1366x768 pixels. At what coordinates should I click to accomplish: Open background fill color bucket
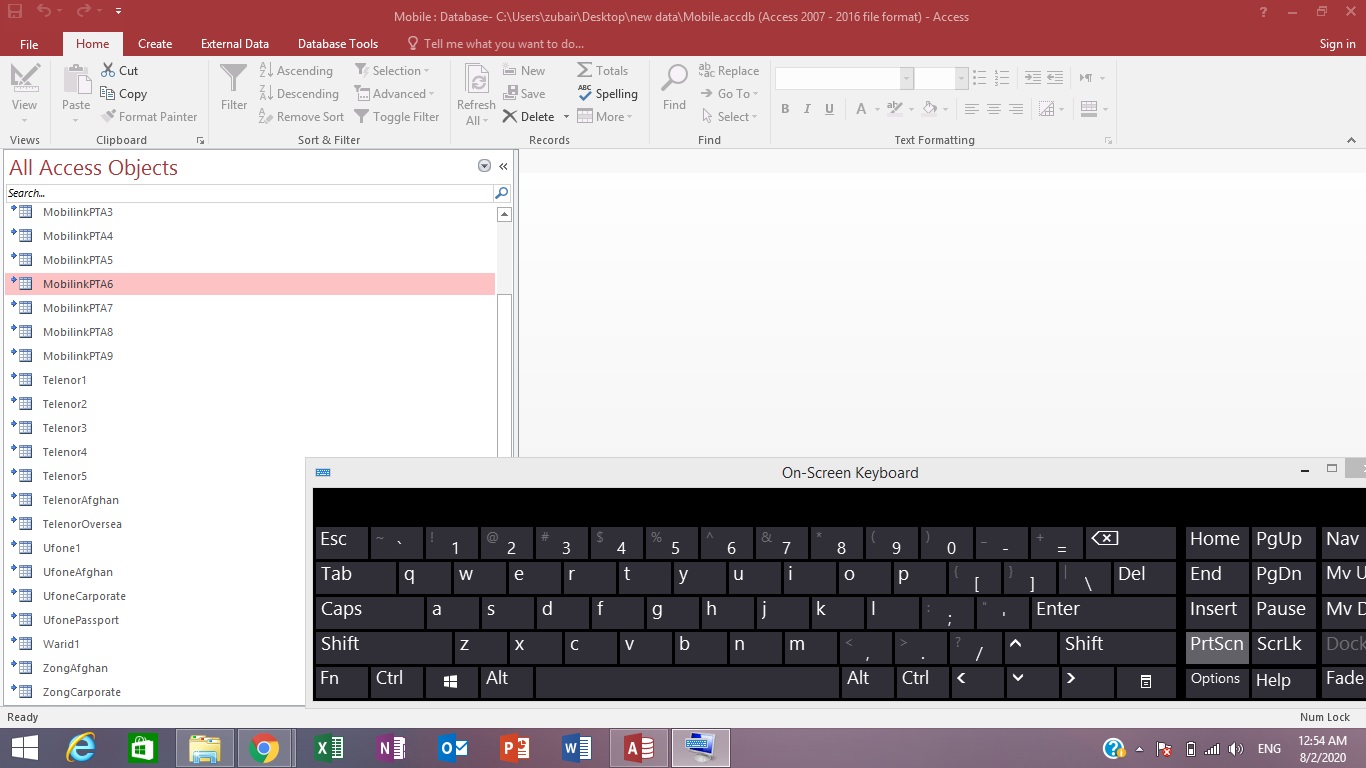click(x=929, y=109)
